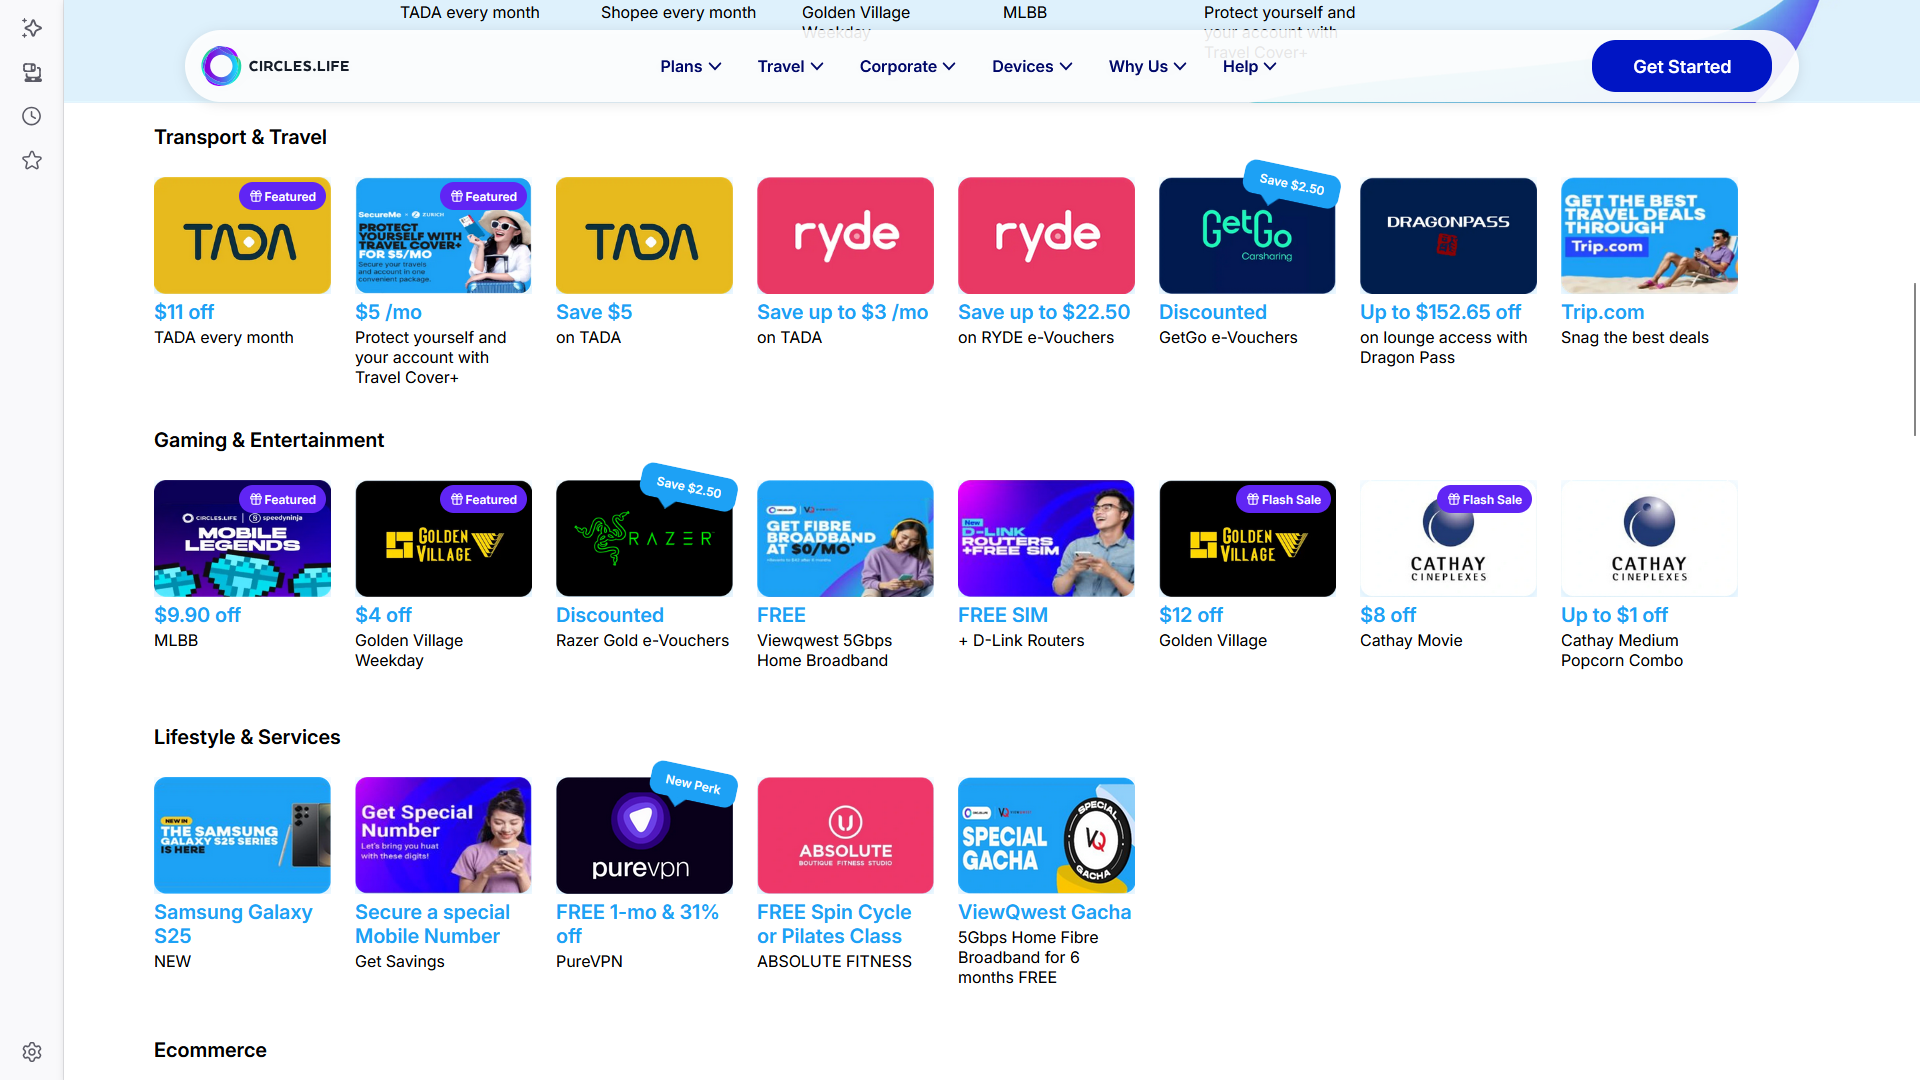Open the featured TADA $11 off thumbnail

(x=242, y=235)
